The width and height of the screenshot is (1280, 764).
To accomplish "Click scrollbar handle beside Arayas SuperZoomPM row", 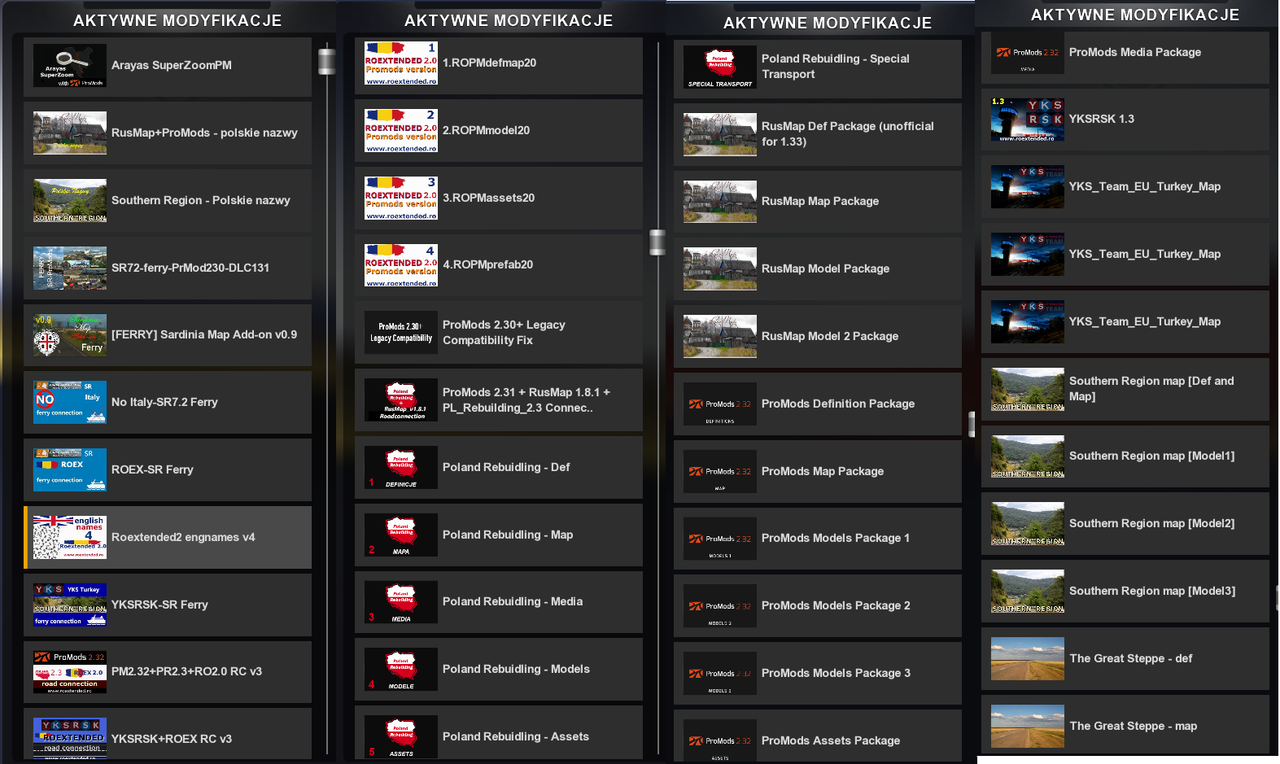I will point(327,61).
